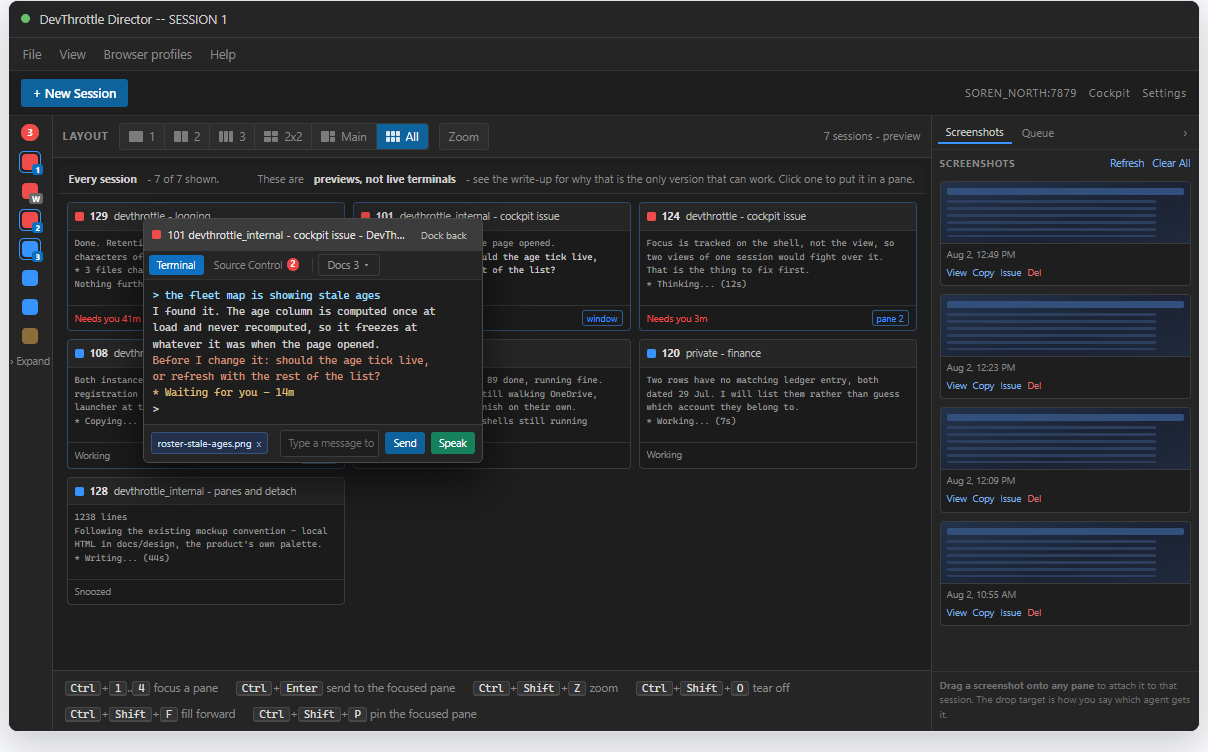
Task: Open the red alert badge showing 3
Action: 30,132
